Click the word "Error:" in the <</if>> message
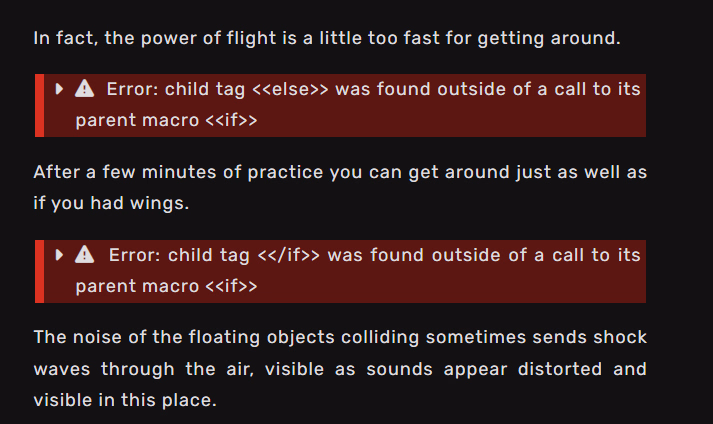This screenshot has width=713, height=424. [x=135, y=255]
